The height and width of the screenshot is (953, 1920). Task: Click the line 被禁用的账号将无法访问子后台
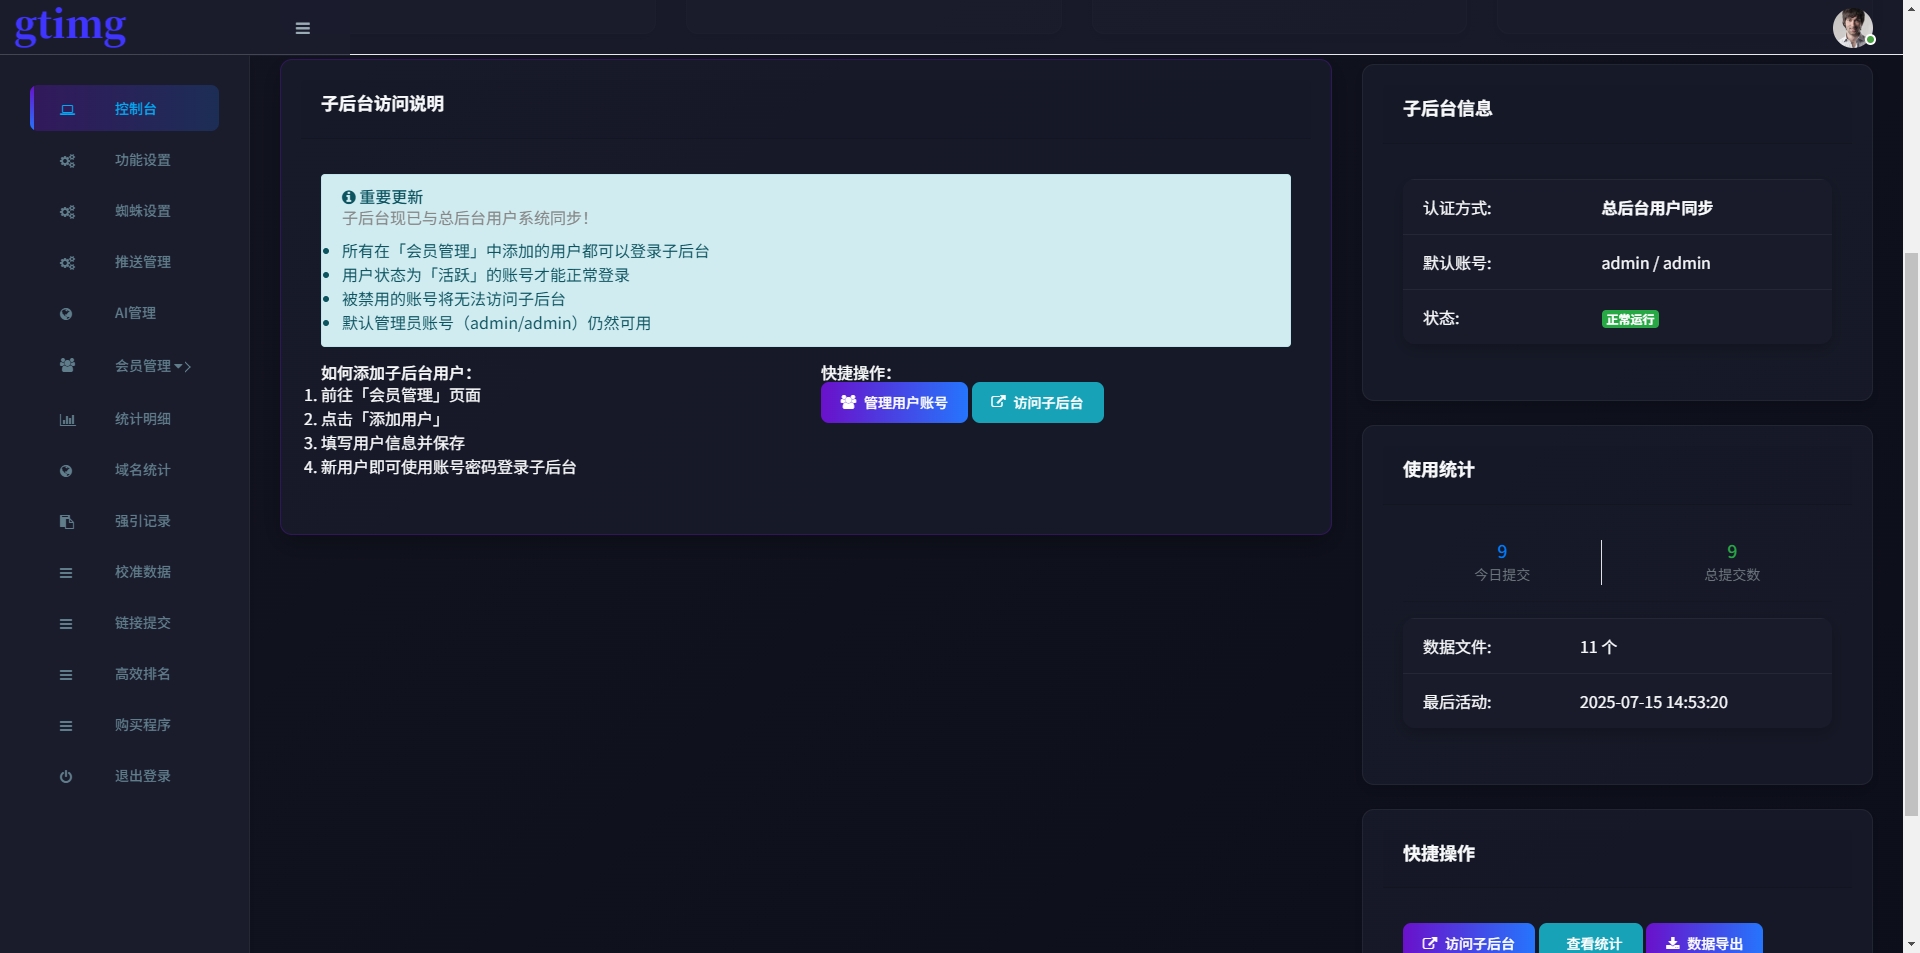coord(453,299)
